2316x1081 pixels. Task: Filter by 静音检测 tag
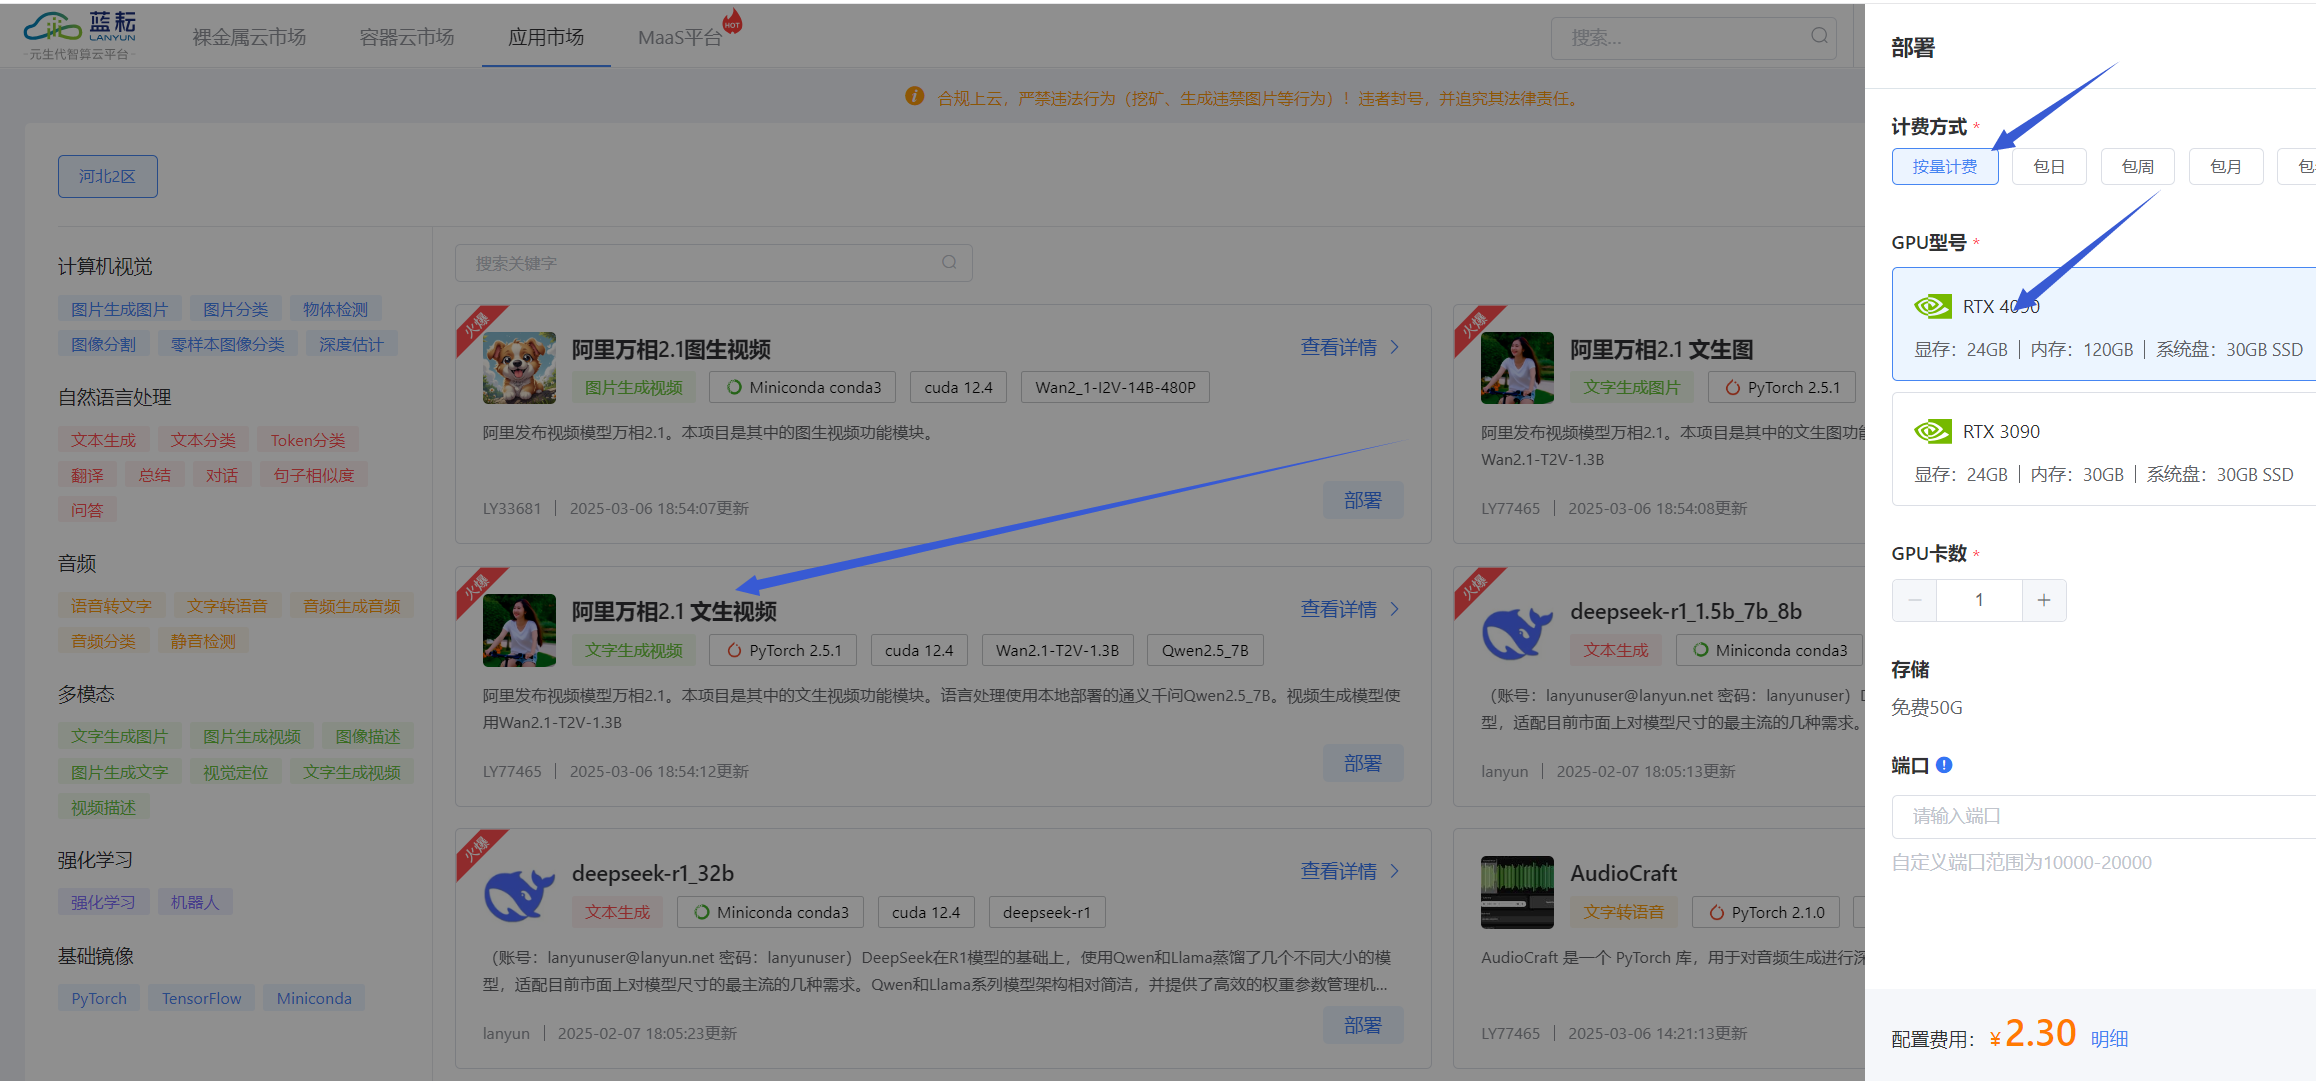tap(203, 641)
